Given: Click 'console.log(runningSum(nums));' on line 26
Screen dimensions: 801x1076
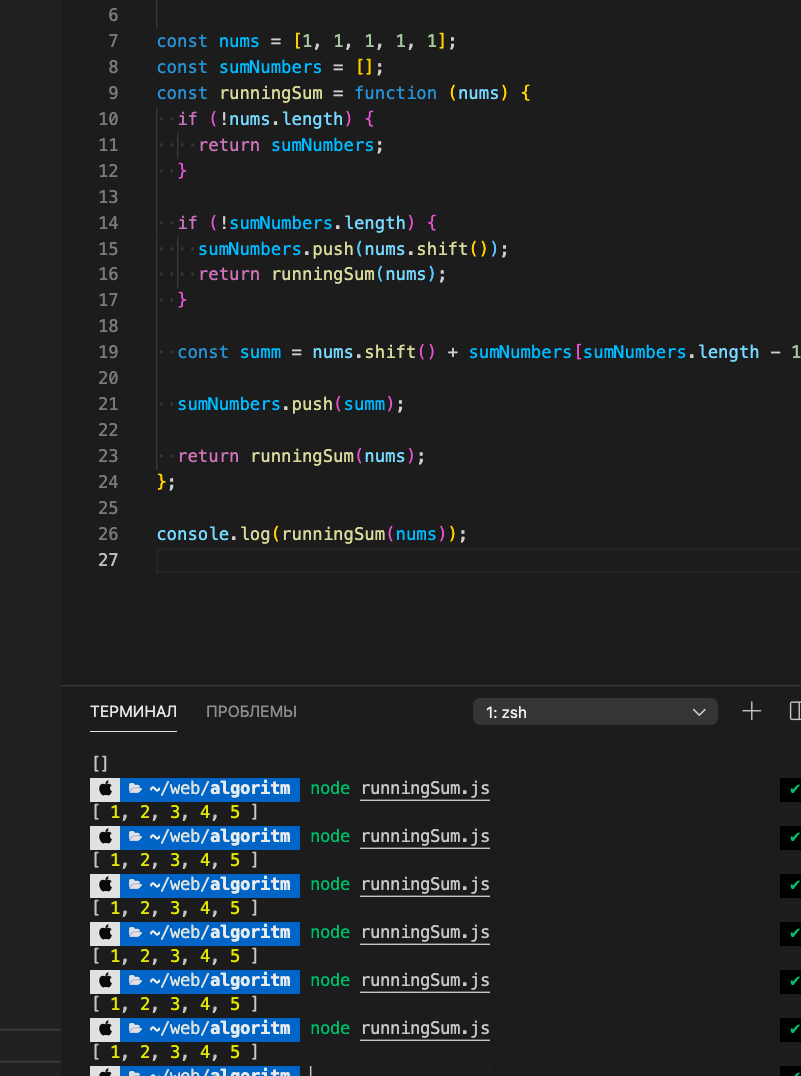Looking at the screenshot, I should click(312, 534).
